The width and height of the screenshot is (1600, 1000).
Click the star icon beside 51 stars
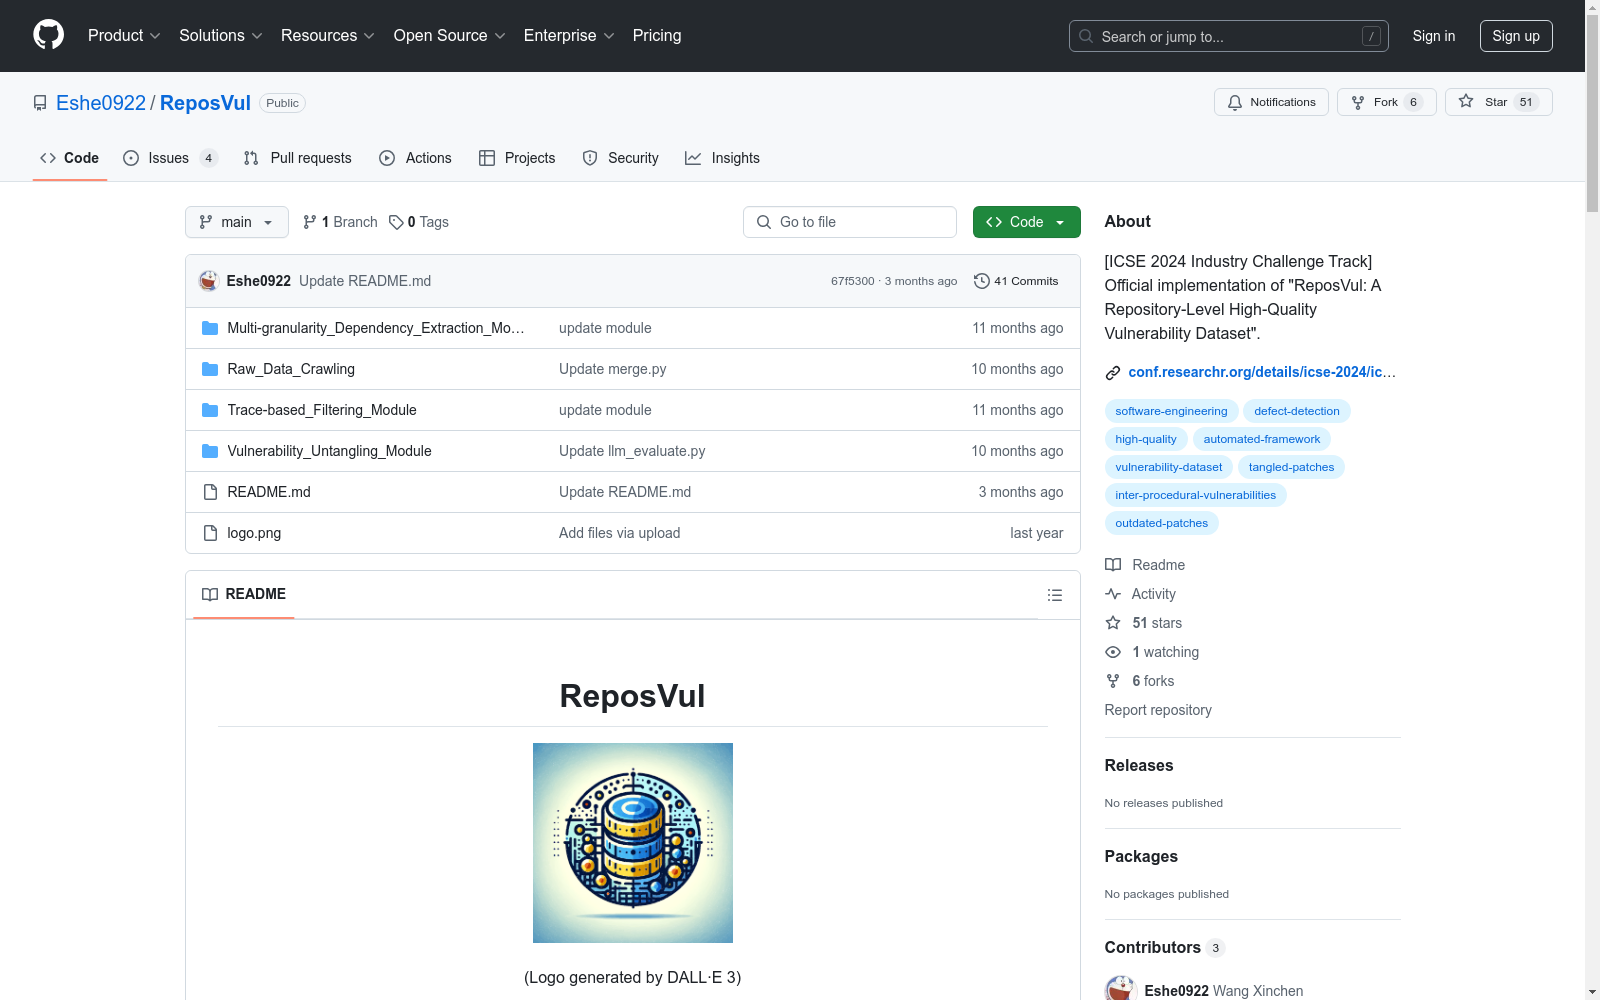[x=1113, y=623]
